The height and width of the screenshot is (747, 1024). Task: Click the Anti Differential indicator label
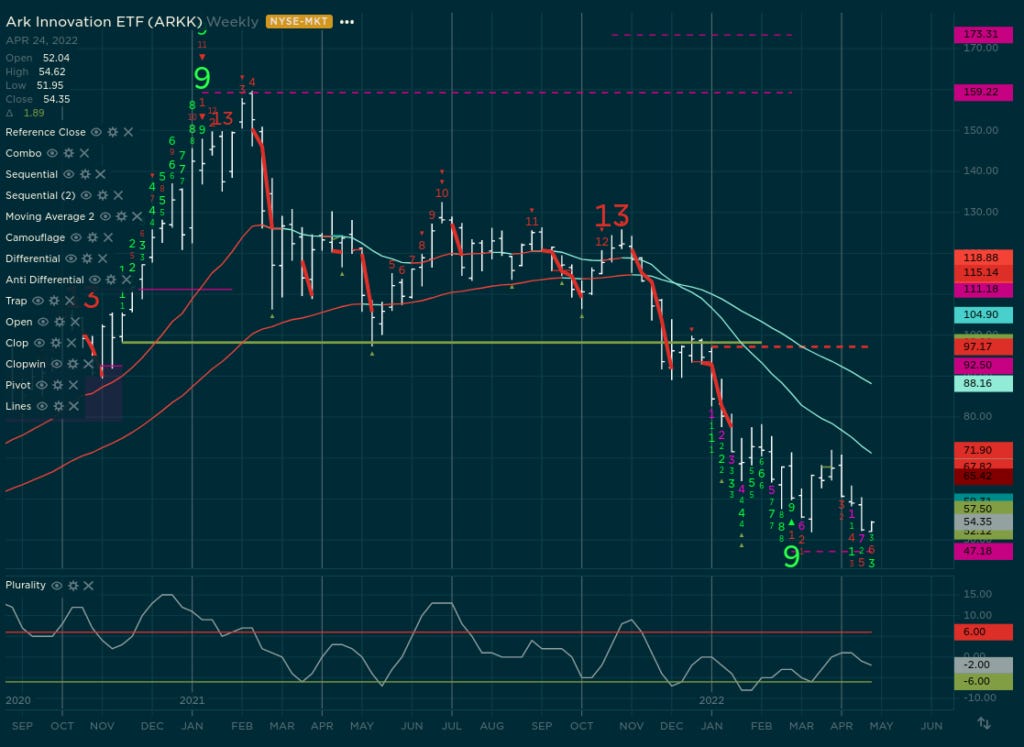[x=44, y=279]
